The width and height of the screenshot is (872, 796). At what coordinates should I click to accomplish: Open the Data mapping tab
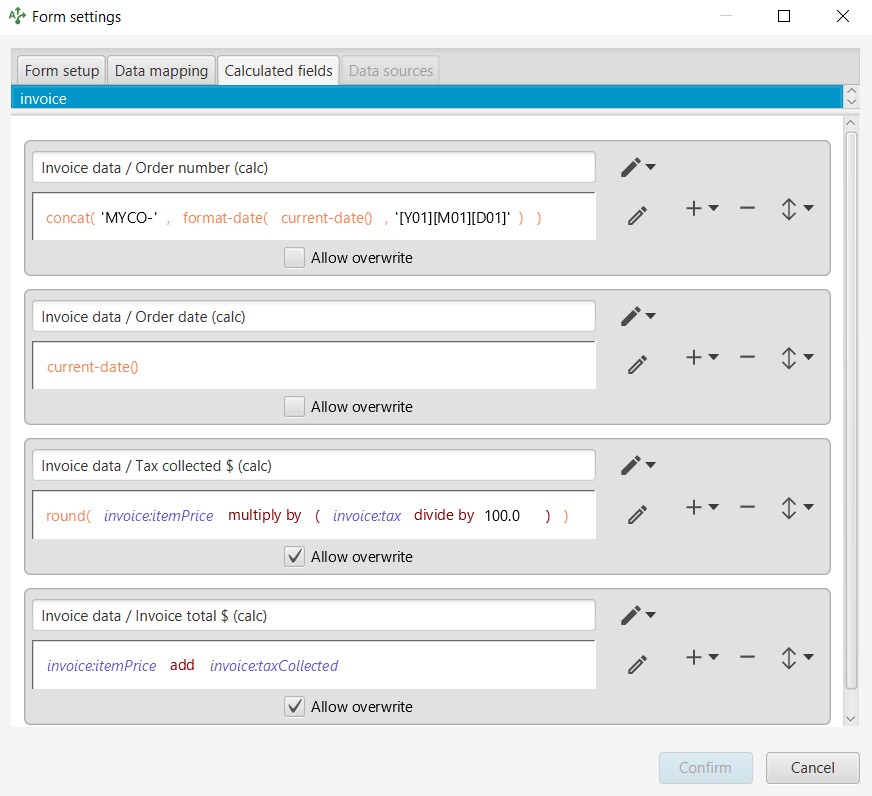coord(161,71)
